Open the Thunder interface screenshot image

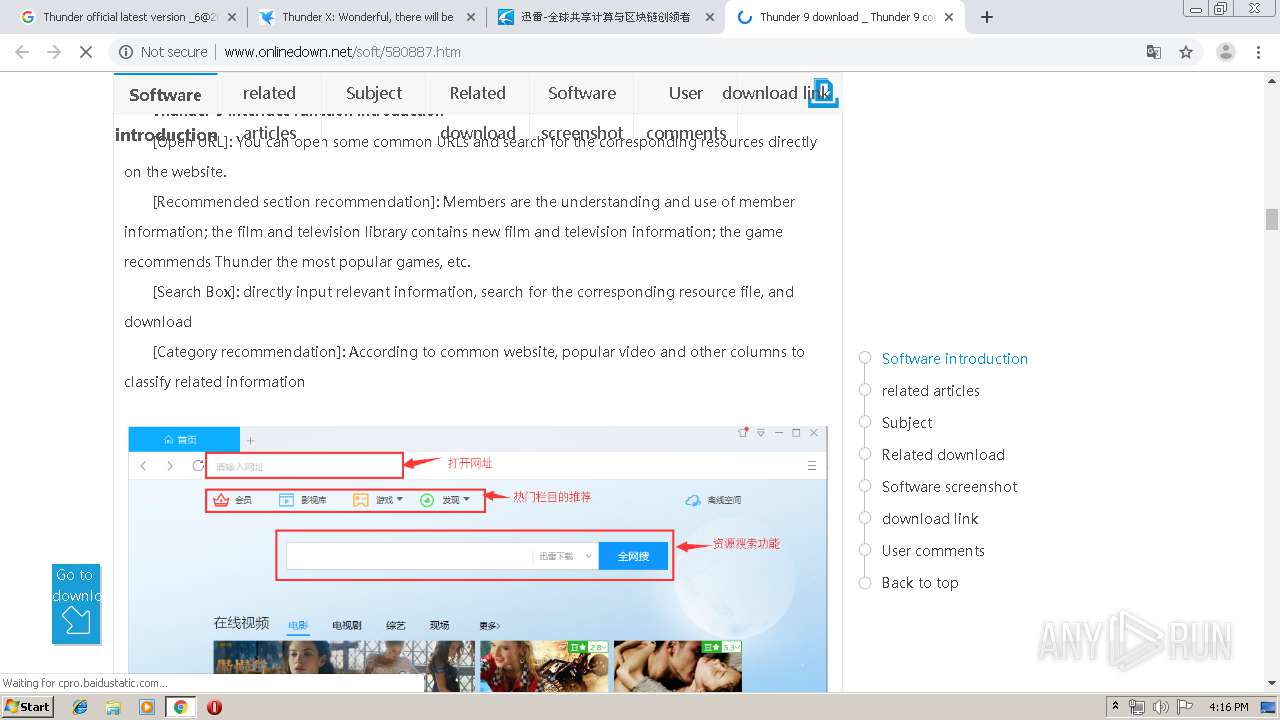(x=478, y=559)
